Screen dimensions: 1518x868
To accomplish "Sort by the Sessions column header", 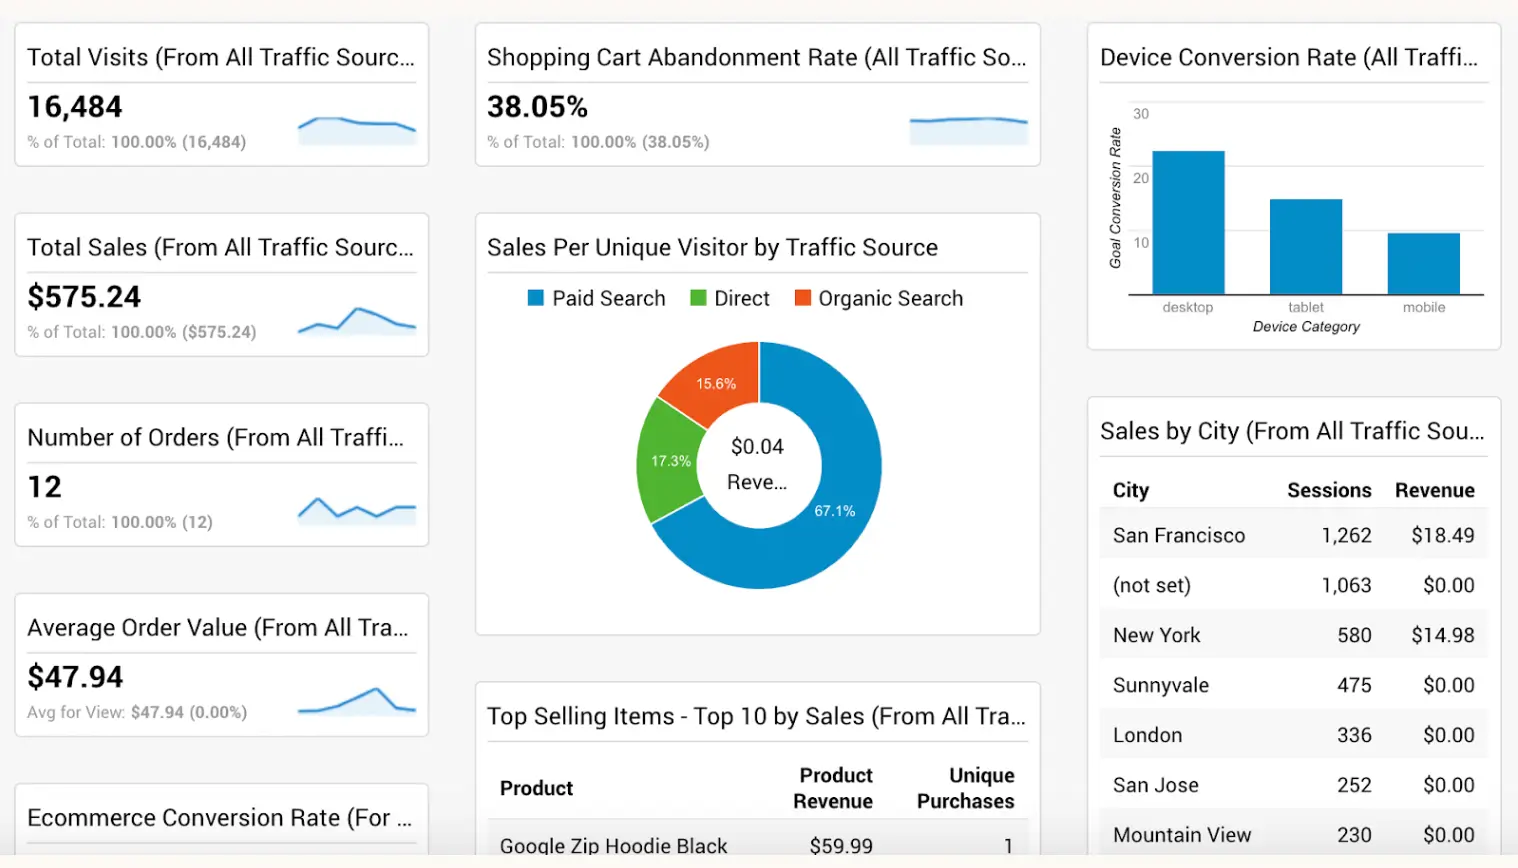I will tap(1330, 490).
